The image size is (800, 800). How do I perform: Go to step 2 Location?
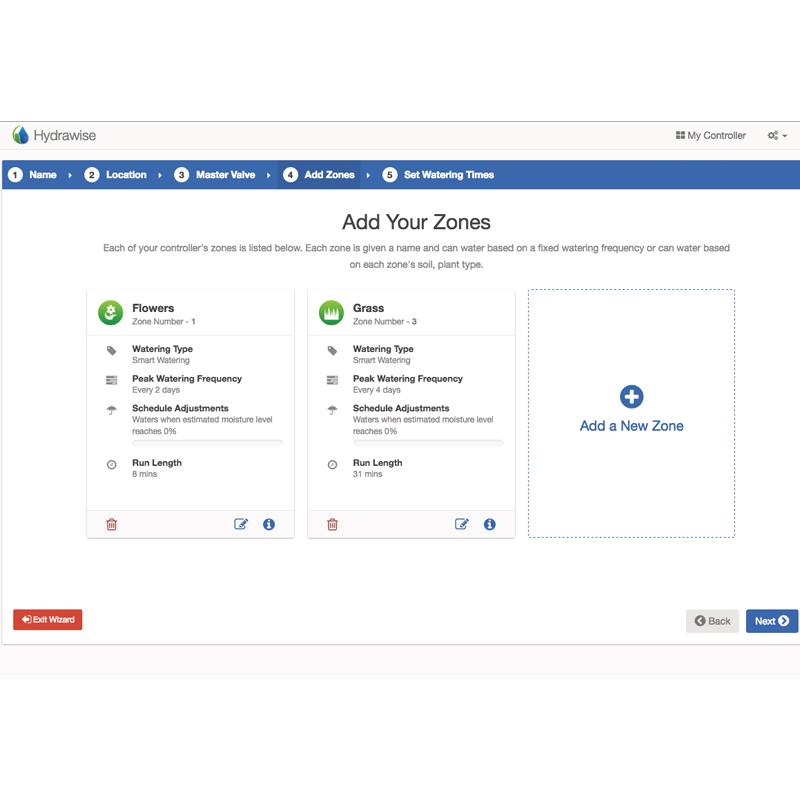coord(116,175)
